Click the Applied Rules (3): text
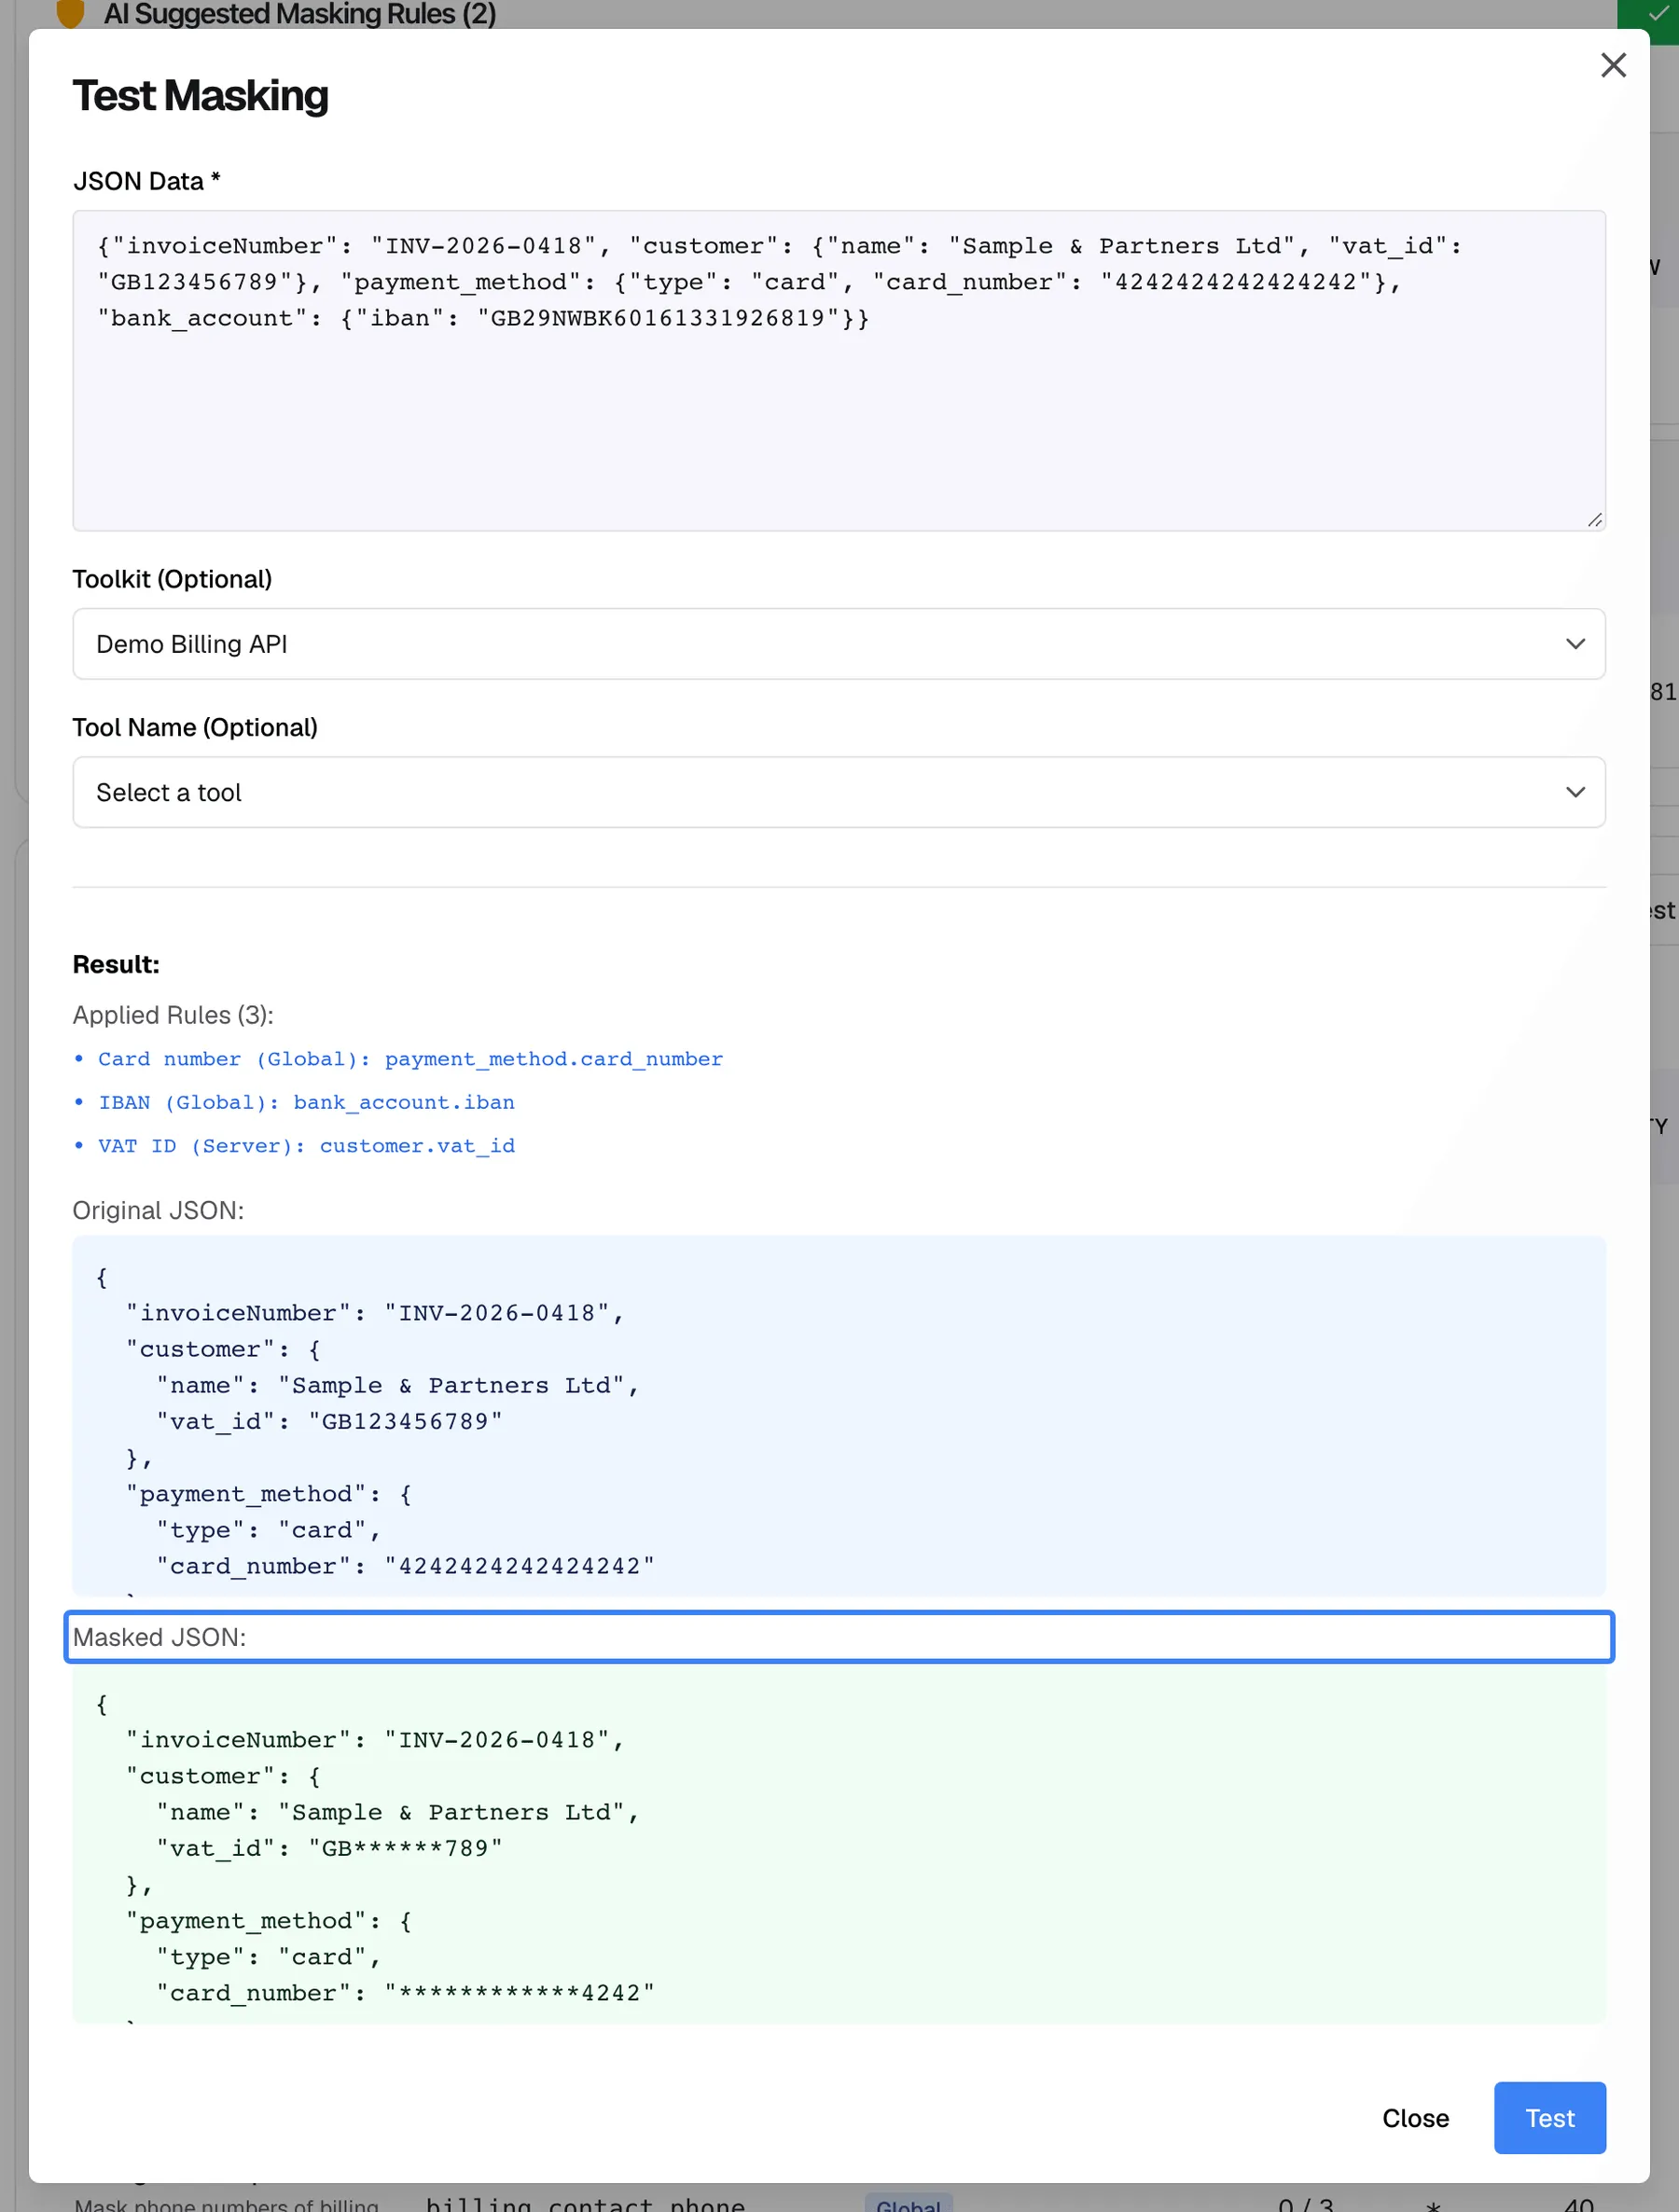1679x2212 pixels. pos(173,1015)
